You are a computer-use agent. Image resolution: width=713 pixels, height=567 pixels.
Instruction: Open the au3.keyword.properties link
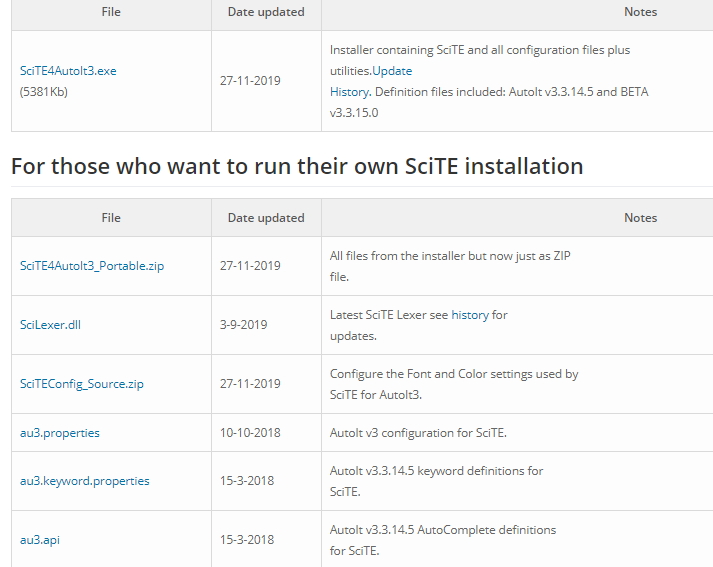[x=85, y=481]
